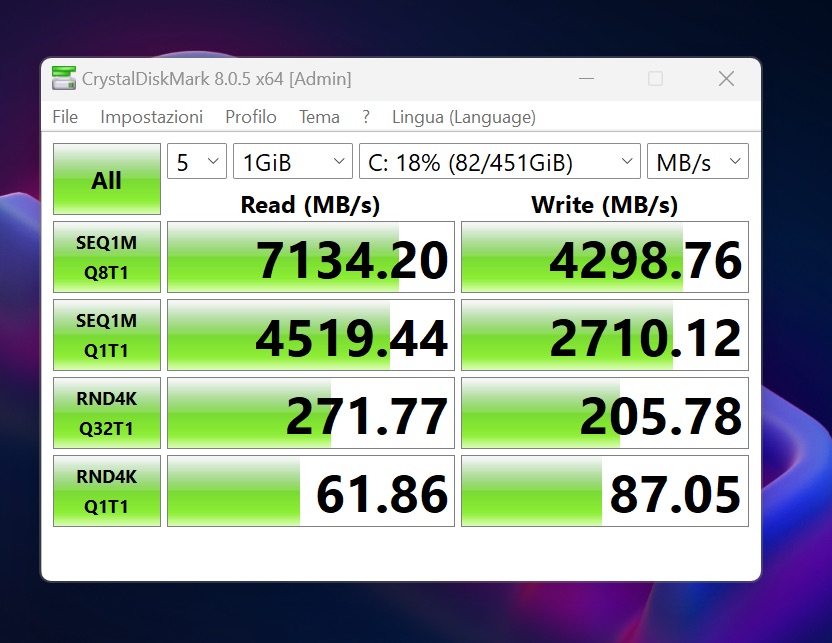Click the 205.78 random write result

coord(605,413)
